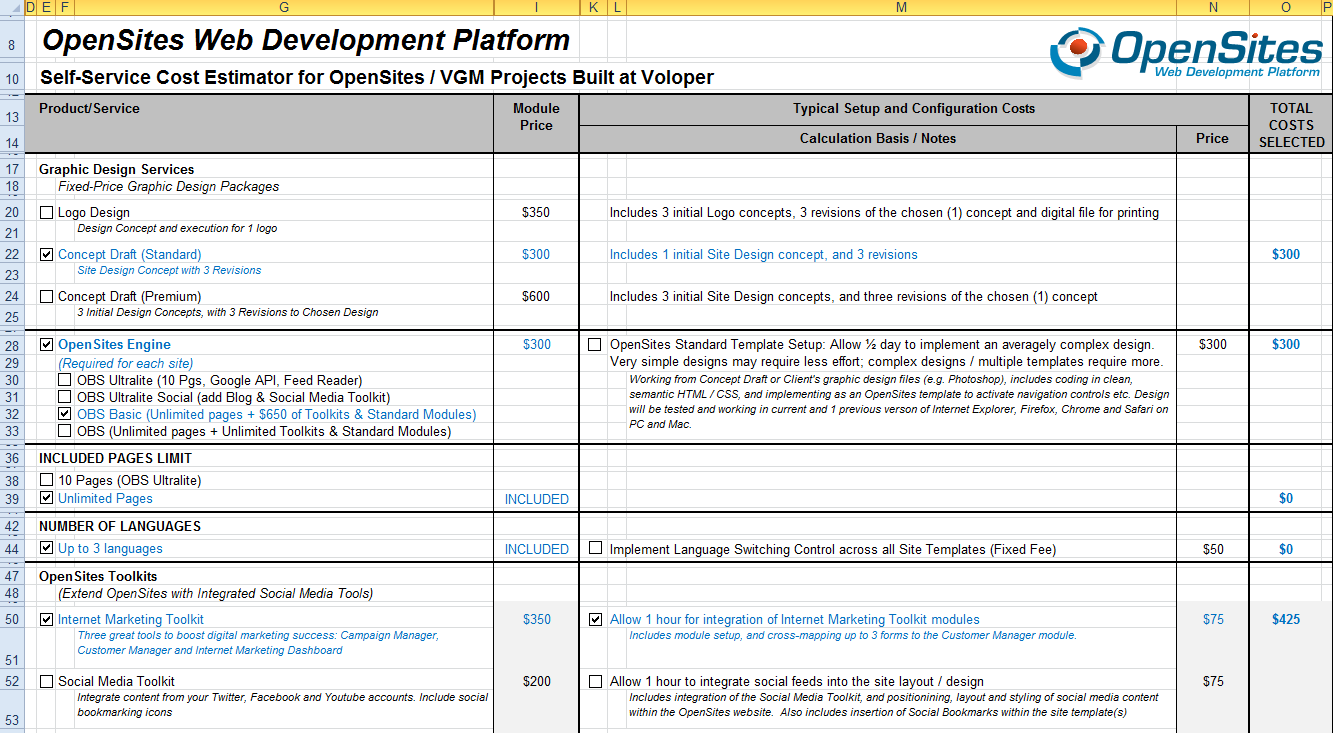Click the Graphic Design Services heading

117,170
